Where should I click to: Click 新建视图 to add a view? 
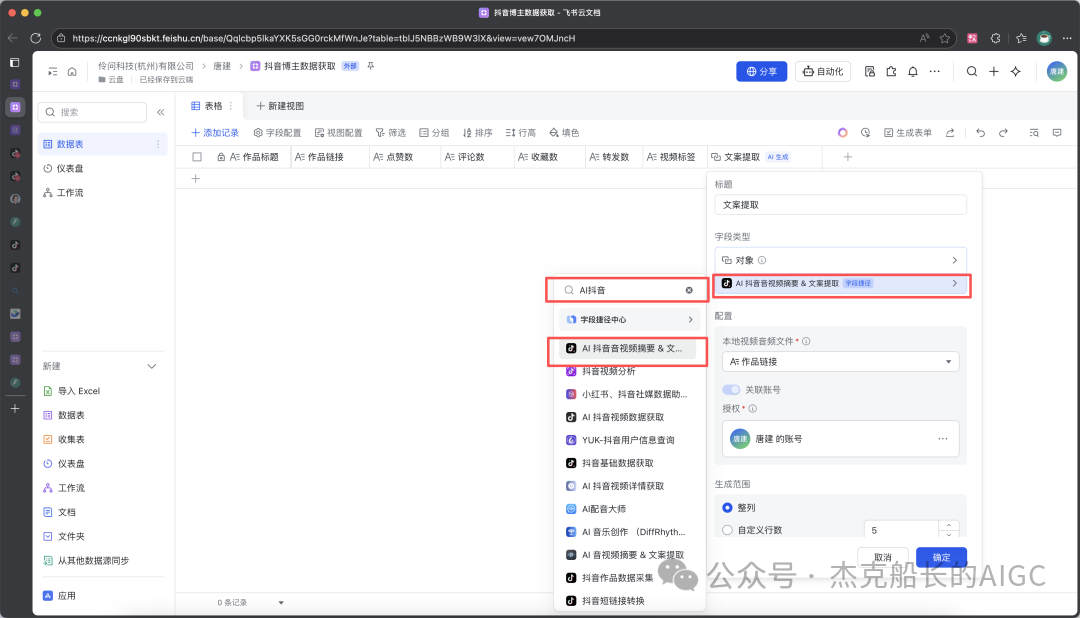(x=280, y=106)
